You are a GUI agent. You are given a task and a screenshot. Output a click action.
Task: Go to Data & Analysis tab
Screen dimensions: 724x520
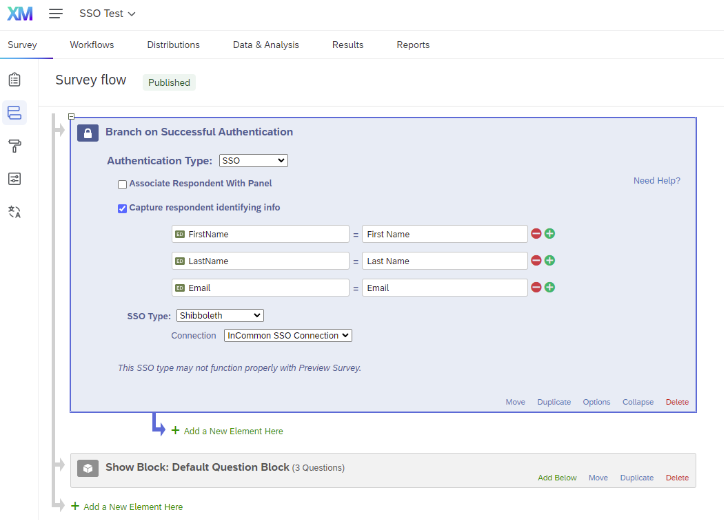tap(266, 45)
